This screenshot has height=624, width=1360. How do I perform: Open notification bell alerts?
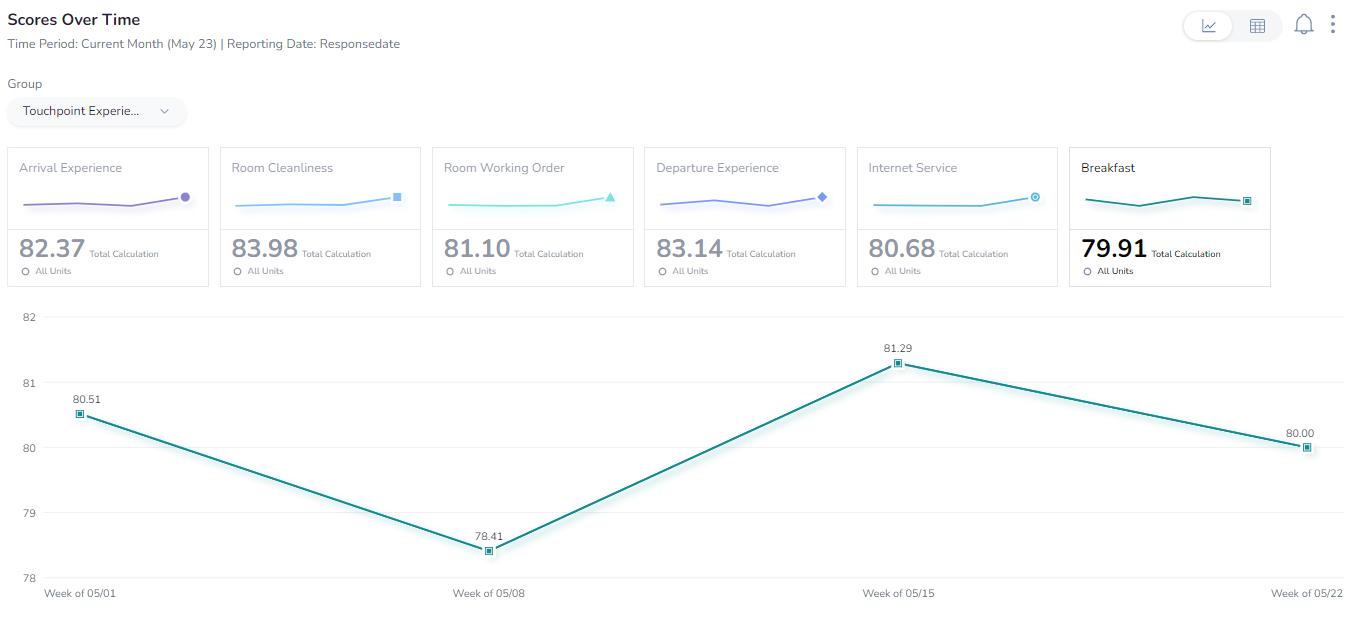[1303, 25]
